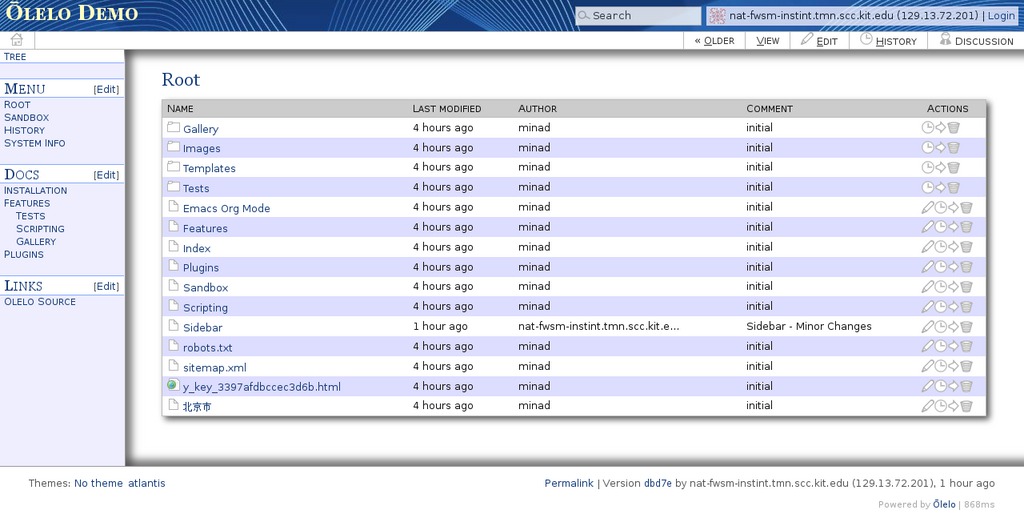Viewport: 1024px width, 522px height.
Task: Click history clock icon for Sidebar page
Action: click(940, 327)
